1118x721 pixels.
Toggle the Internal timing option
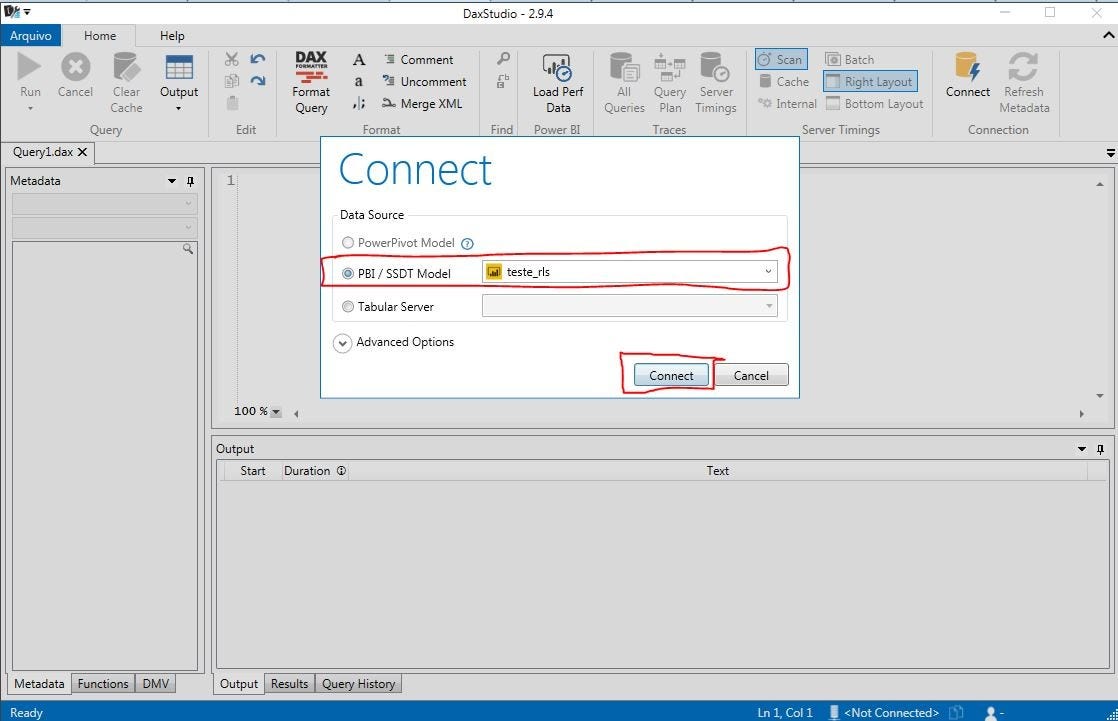tap(787, 103)
